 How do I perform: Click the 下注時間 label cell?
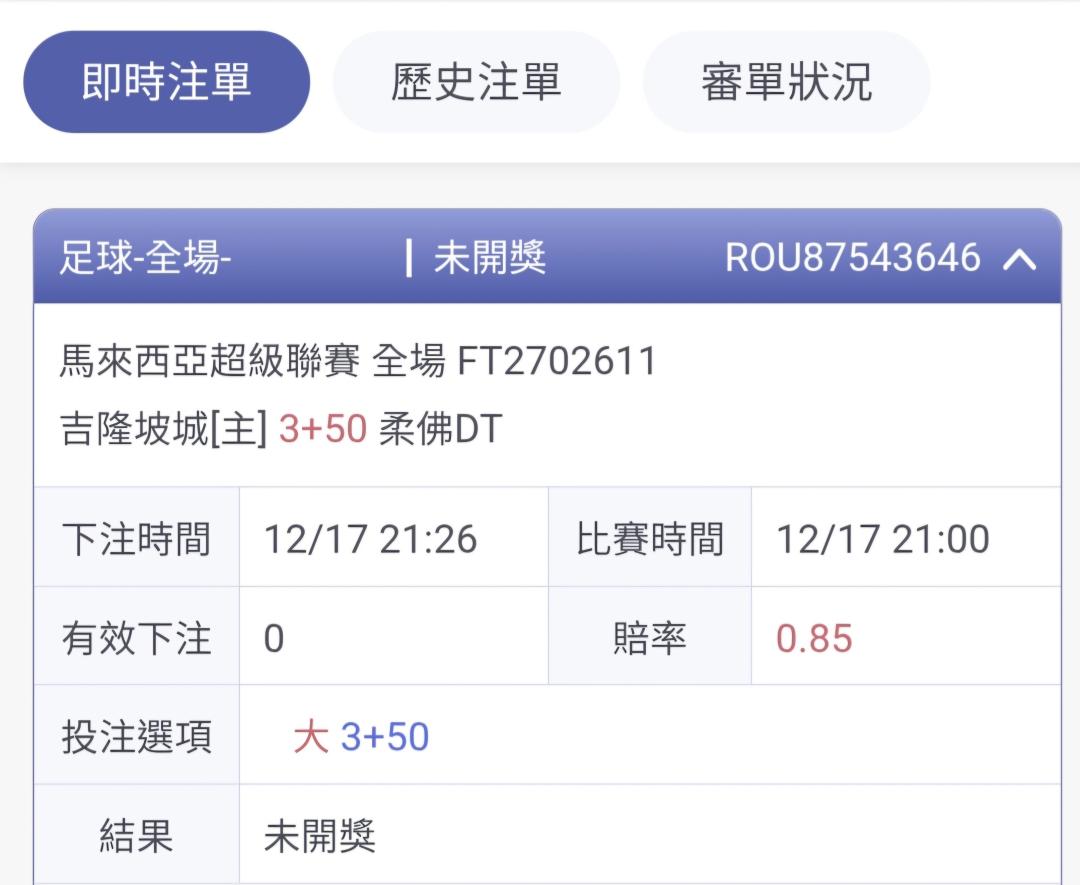(137, 539)
